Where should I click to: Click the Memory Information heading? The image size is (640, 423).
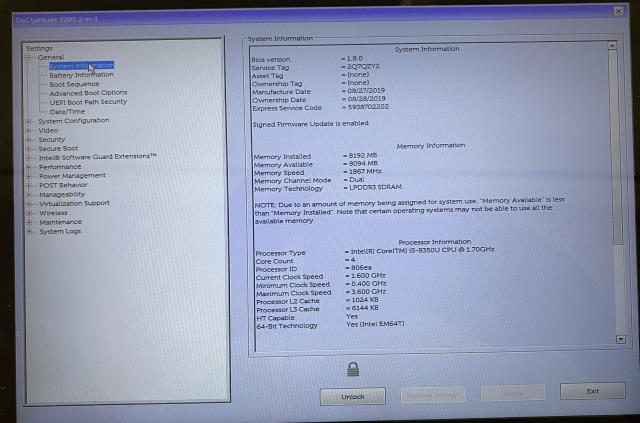[431, 145]
